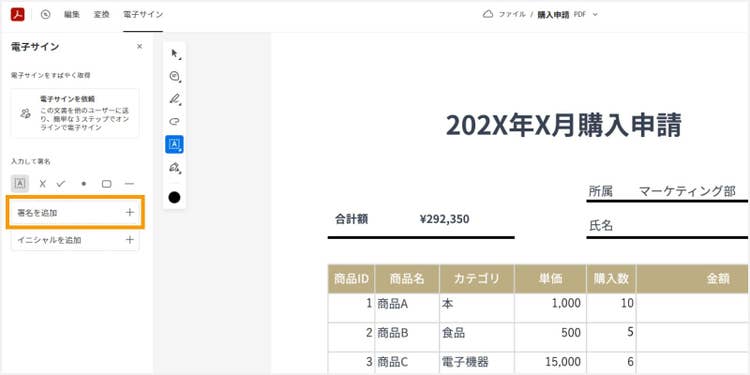Screen dimensions: 750x375
Task: Click the ファイル breadcrumb link
Action: point(512,14)
